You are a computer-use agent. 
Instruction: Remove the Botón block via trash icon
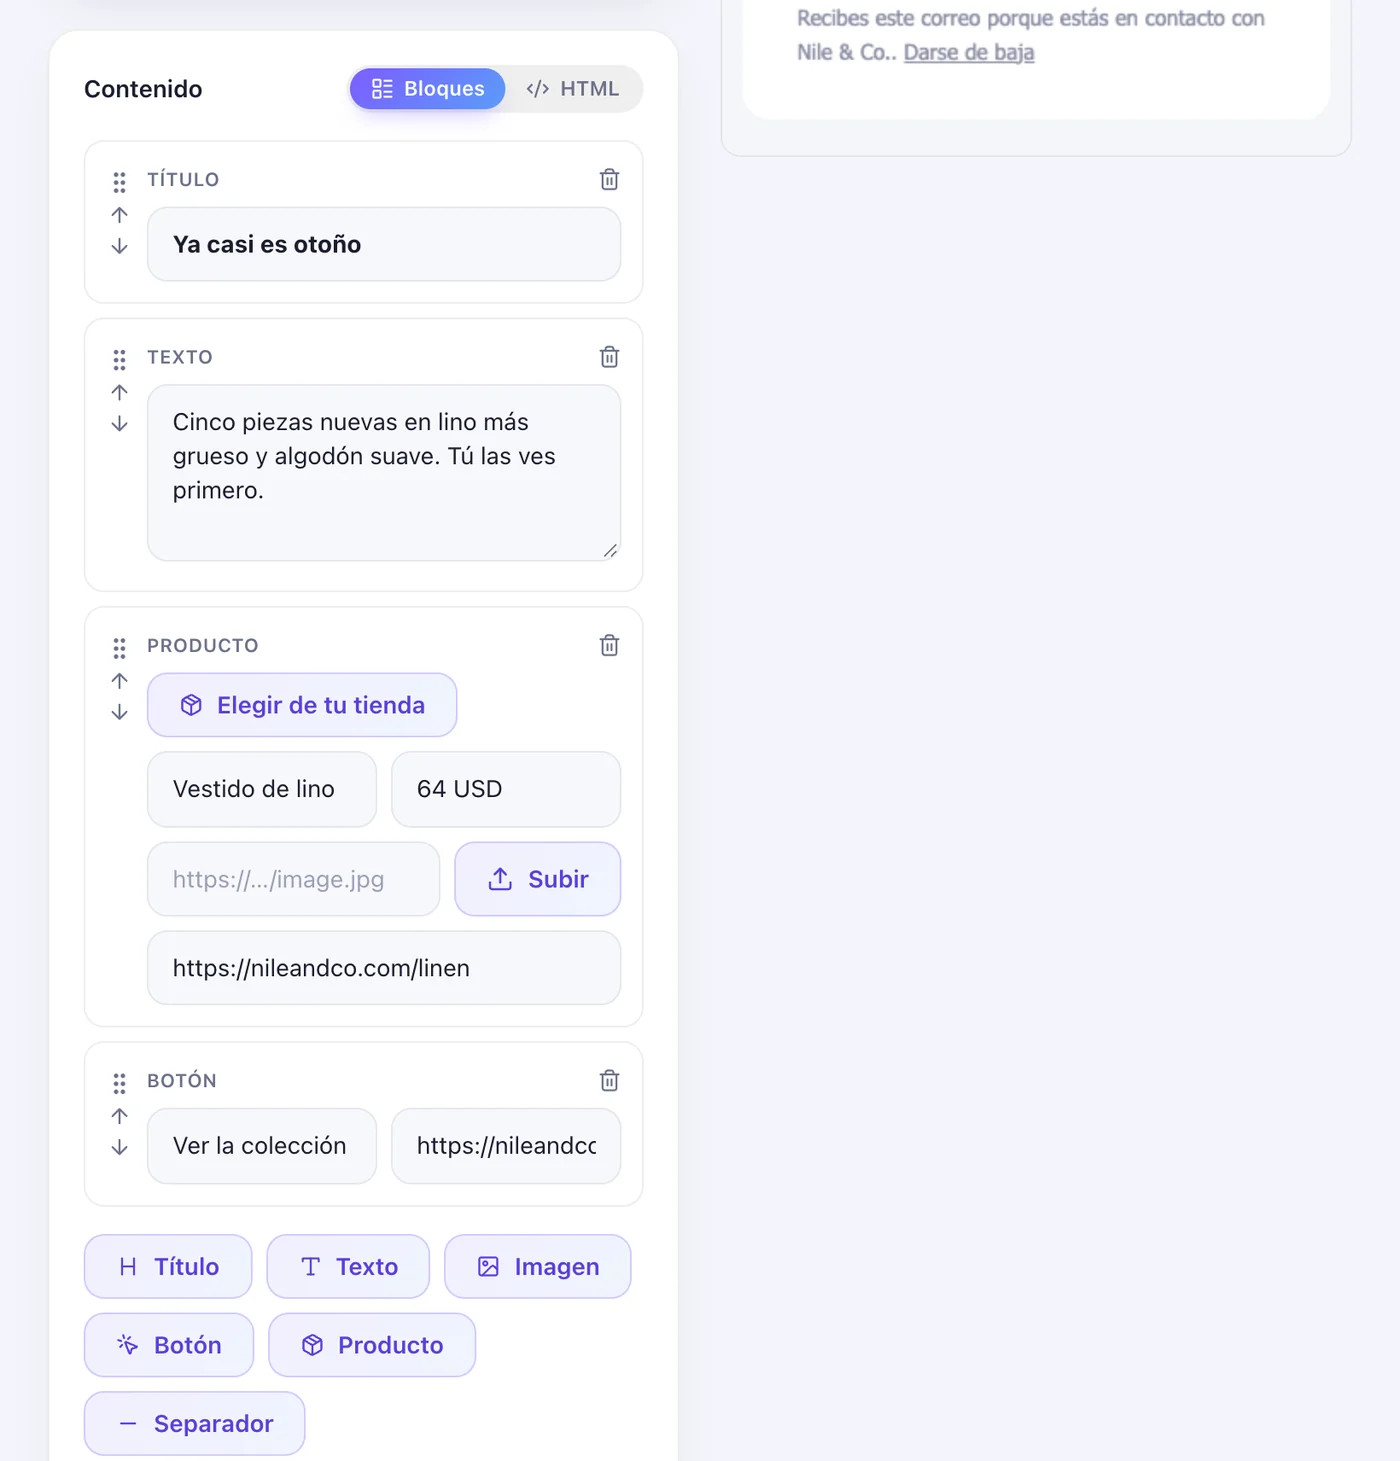[609, 1080]
